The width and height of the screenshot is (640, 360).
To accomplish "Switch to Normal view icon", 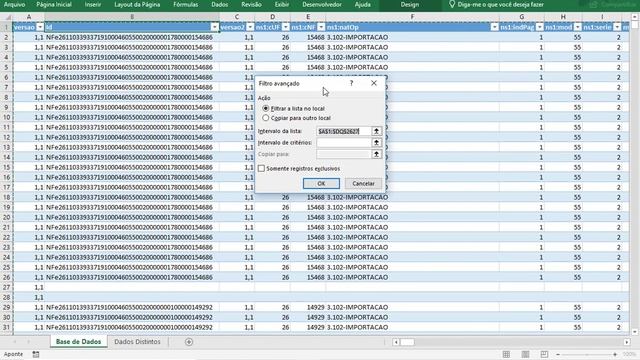I will tap(506, 354).
